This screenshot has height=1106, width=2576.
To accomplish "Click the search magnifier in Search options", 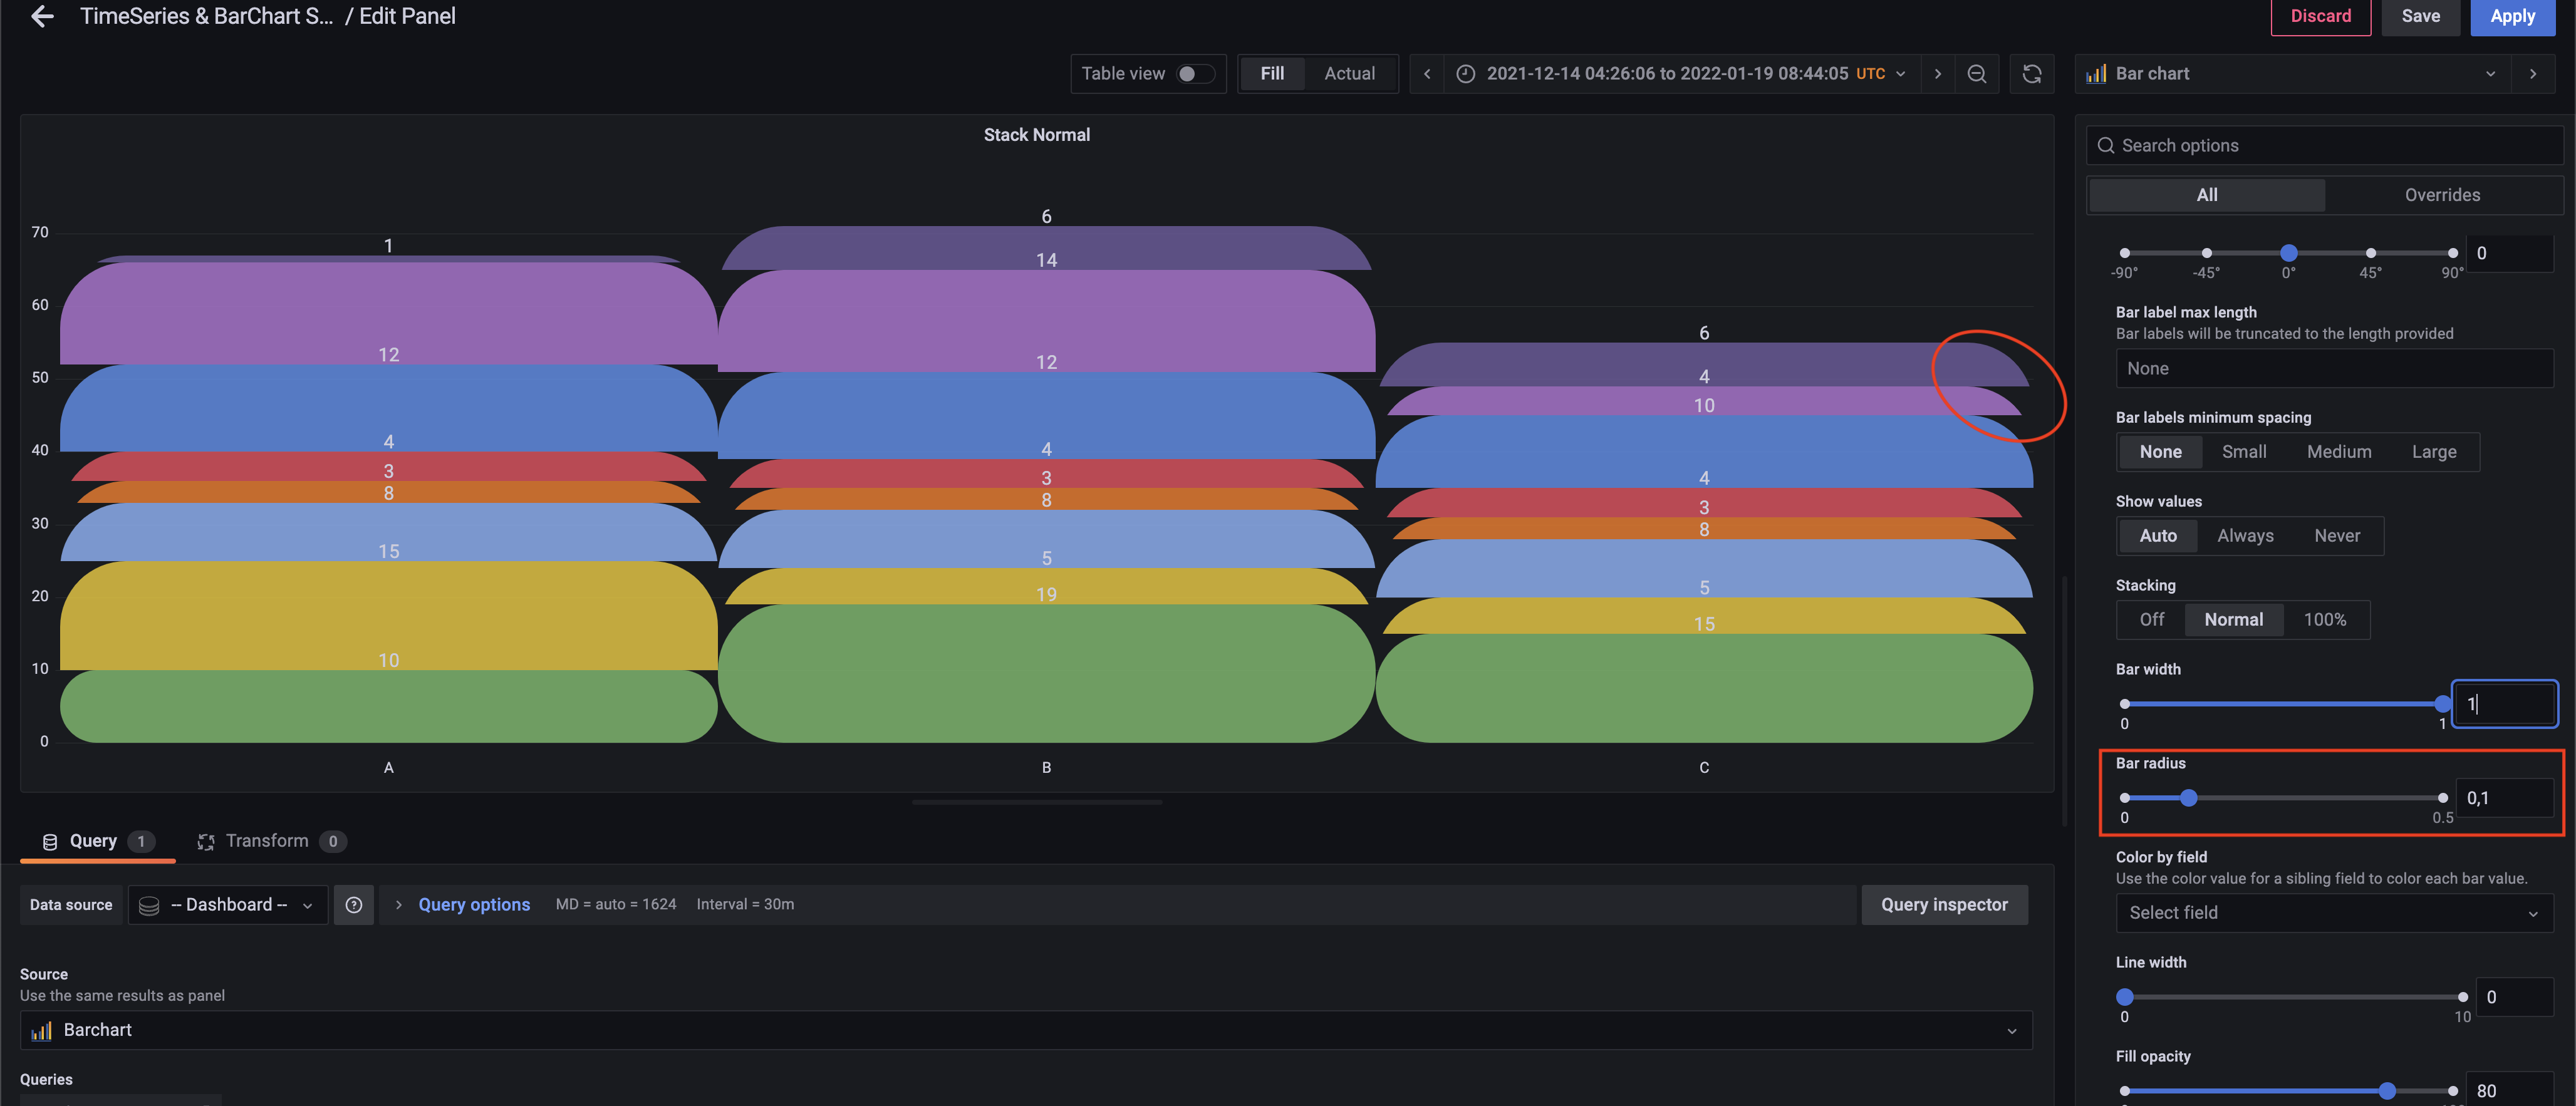I will pos(2106,145).
